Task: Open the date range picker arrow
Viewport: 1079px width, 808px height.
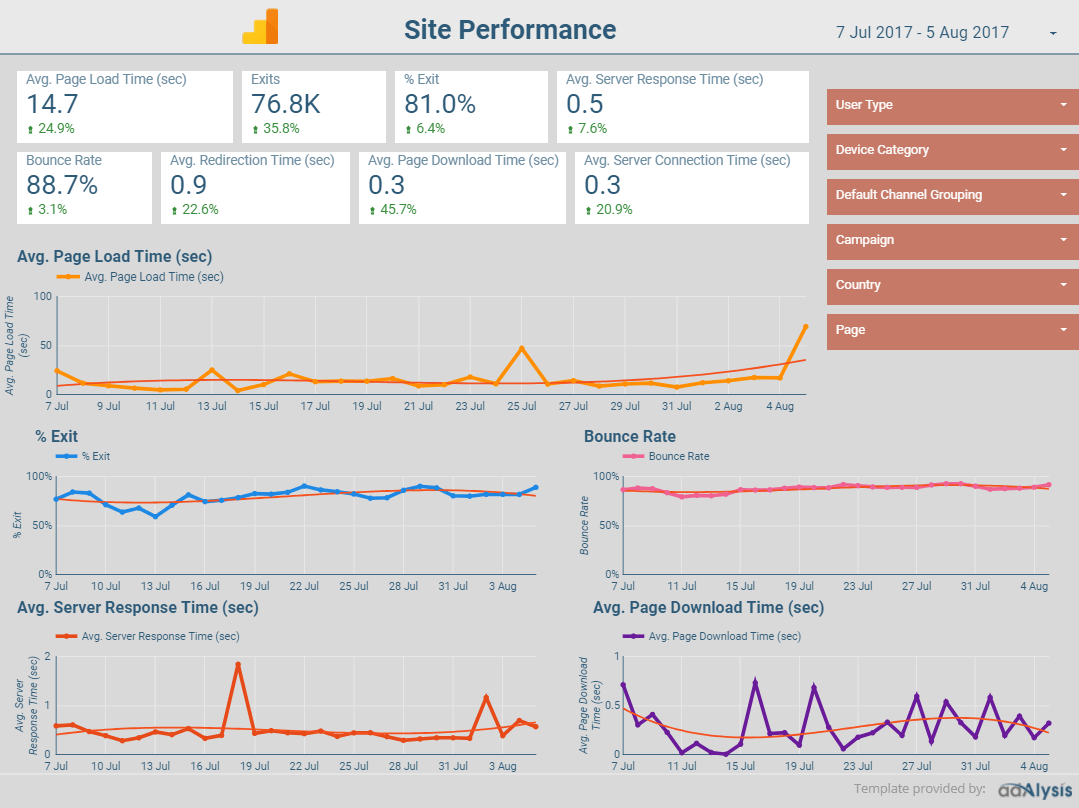Action: coord(1053,34)
